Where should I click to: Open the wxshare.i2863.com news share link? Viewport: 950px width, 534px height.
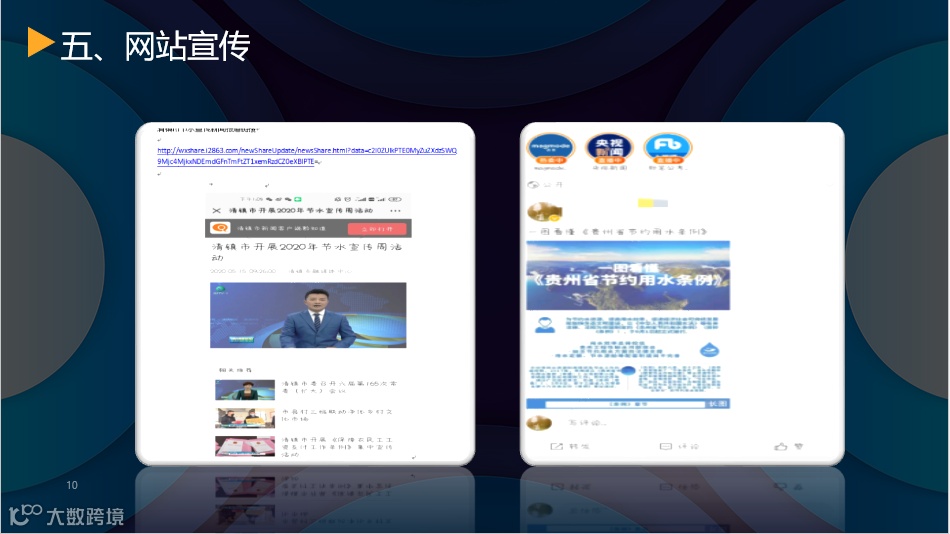click(x=307, y=156)
